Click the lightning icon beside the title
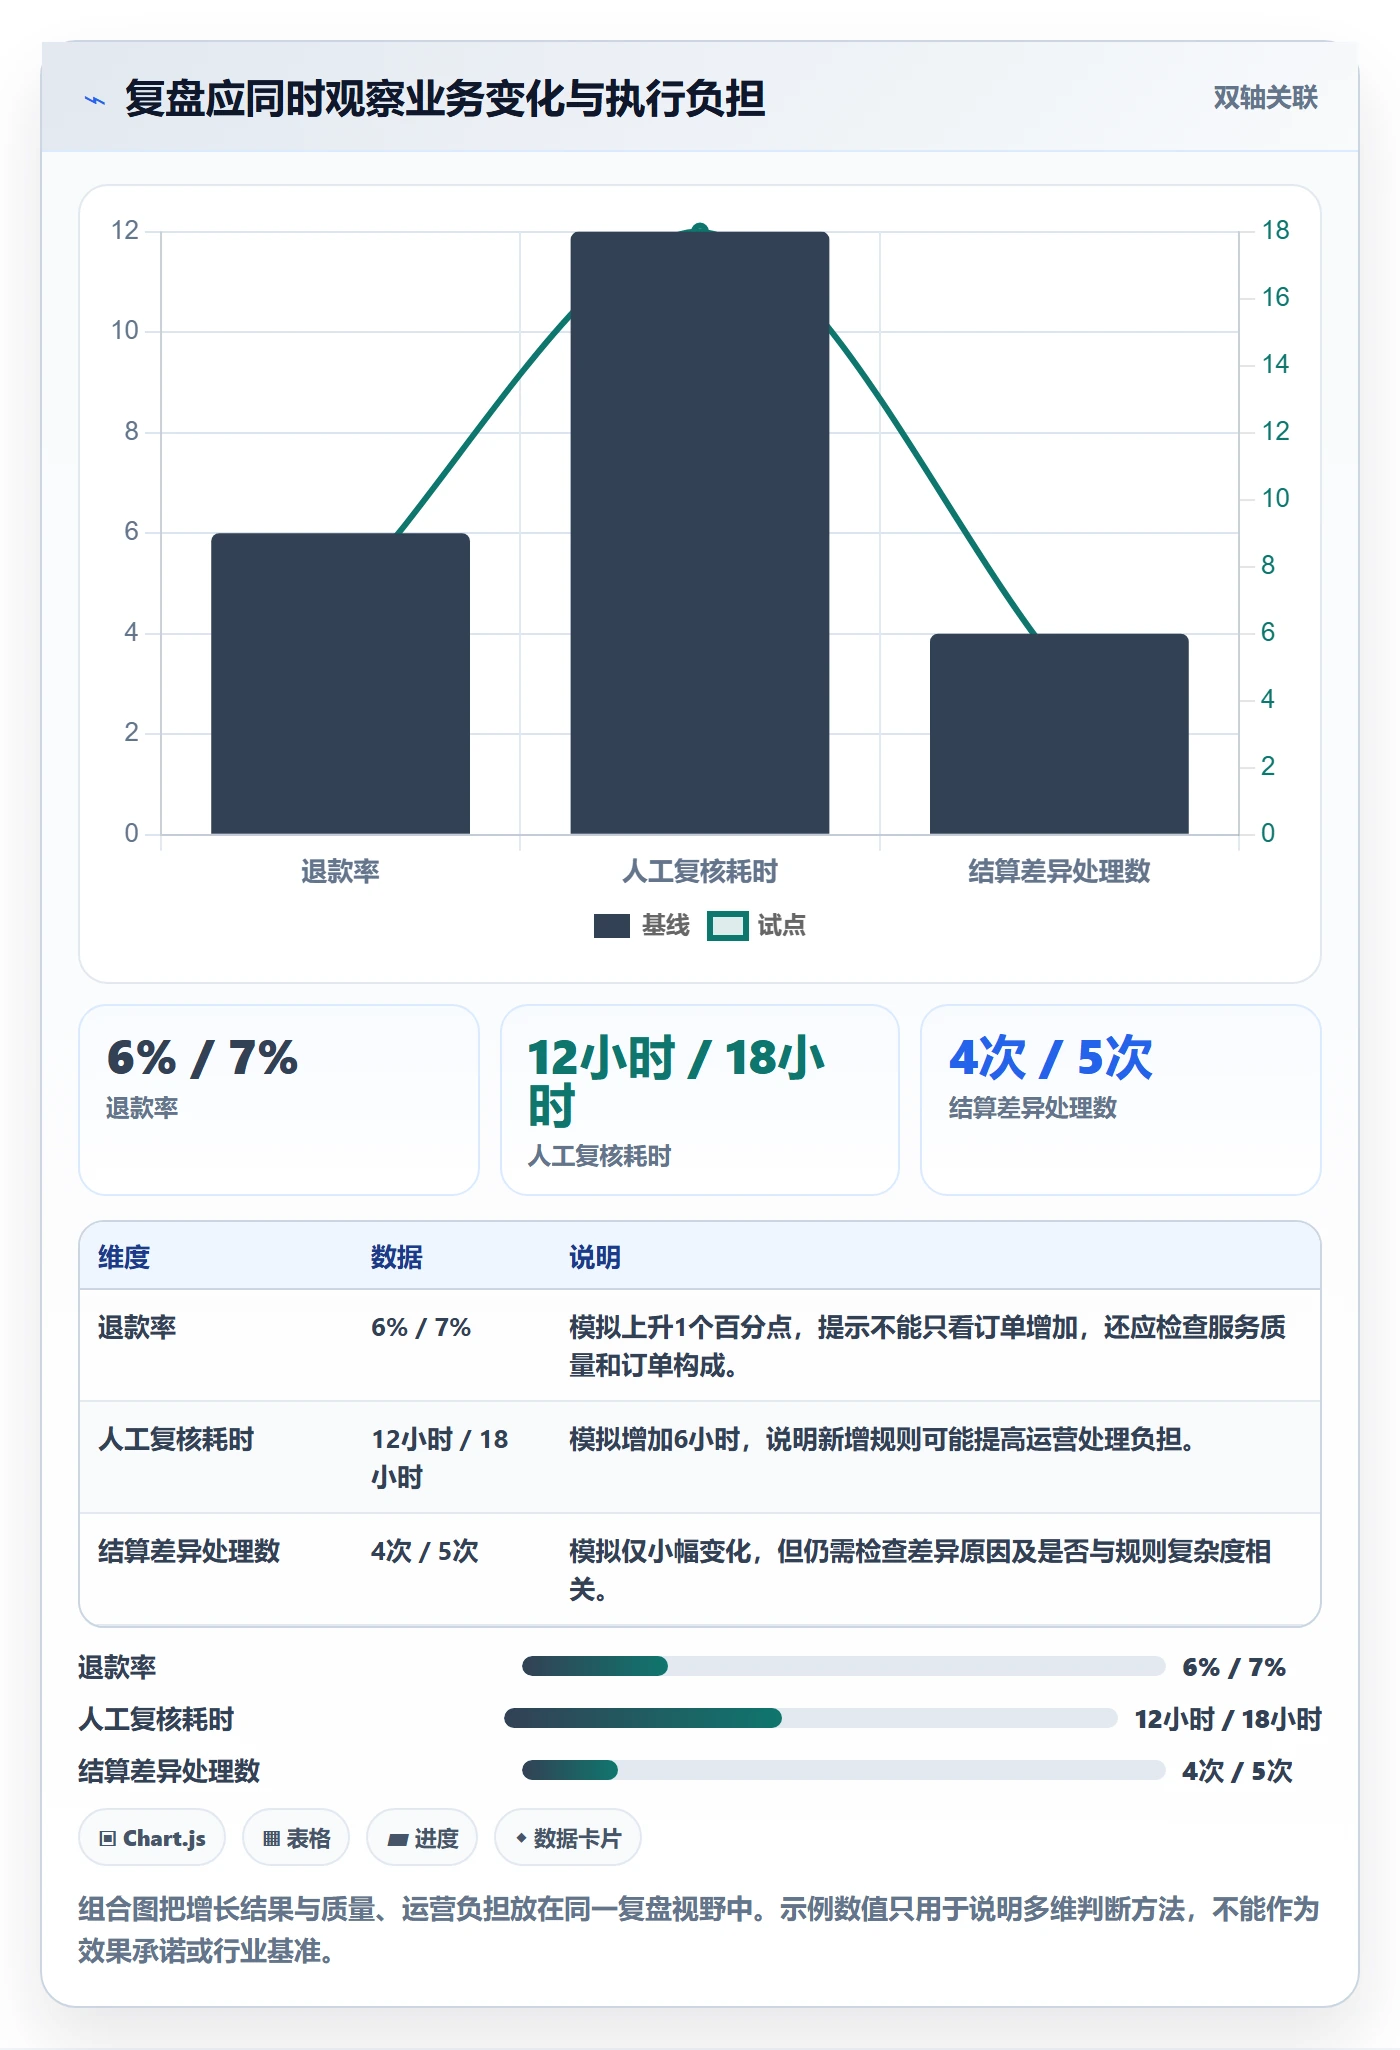This screenshot has height=2050, width=1400. (95, 100)
